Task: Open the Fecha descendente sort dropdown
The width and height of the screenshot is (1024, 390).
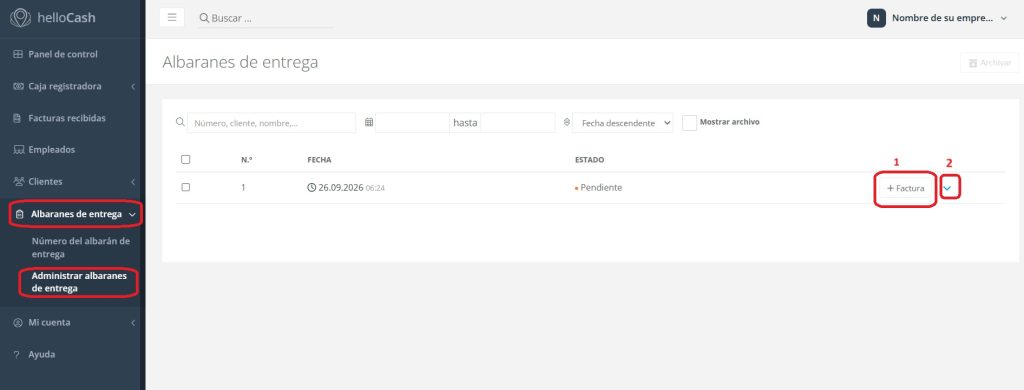Action: point(622,123)
